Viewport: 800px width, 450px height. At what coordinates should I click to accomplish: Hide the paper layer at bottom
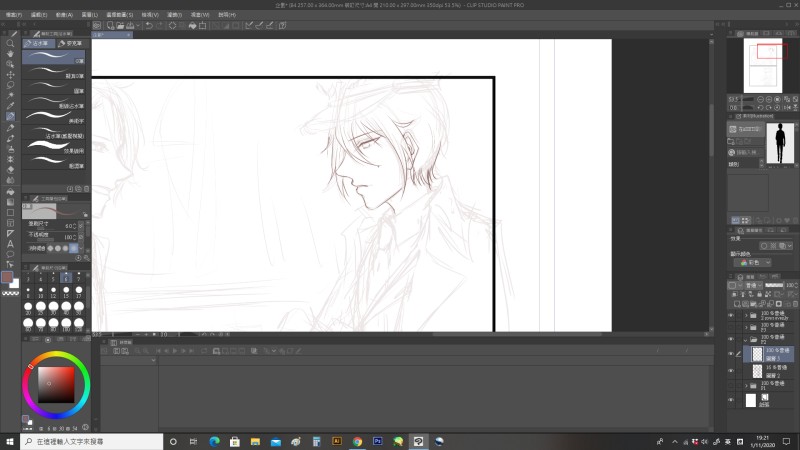pyautogui.click(x=731, y=400)
